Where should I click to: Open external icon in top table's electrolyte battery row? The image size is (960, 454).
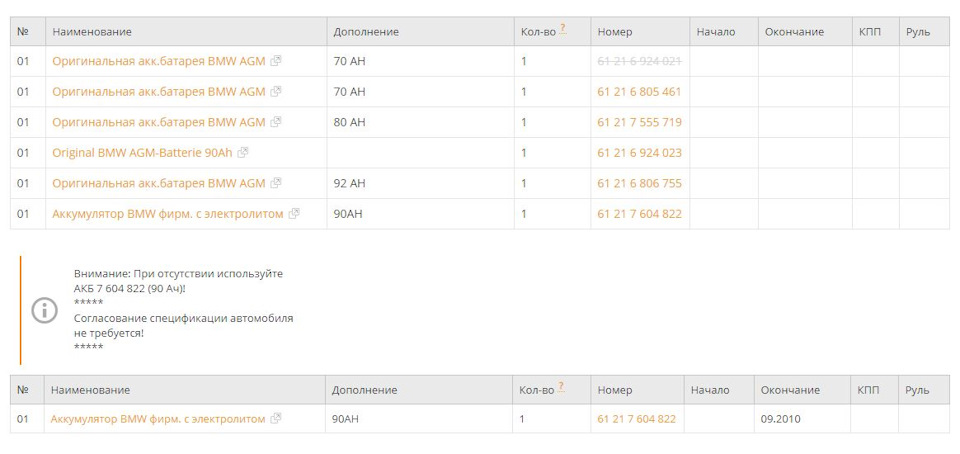pos(294,214)
